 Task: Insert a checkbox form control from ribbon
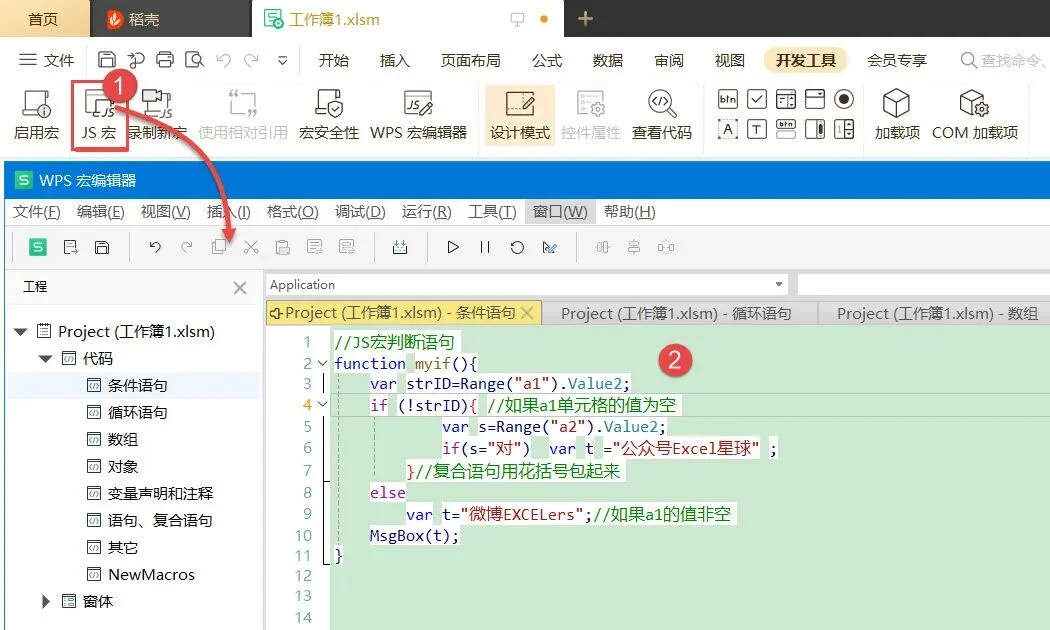coord(757,99)
